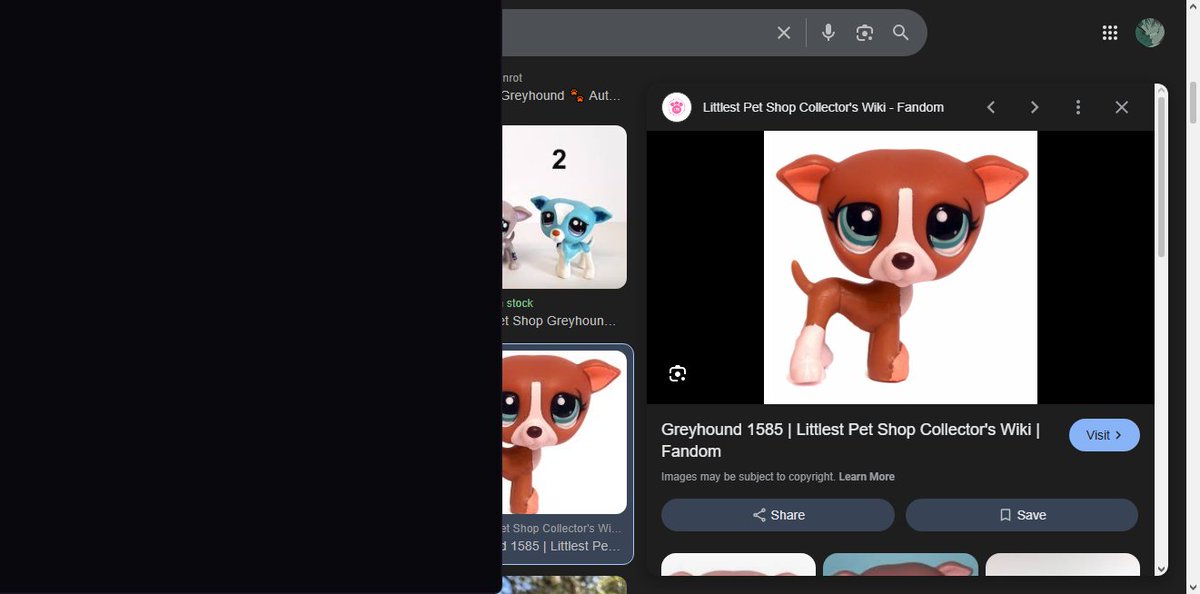
Task: Clear the search box text
Action: pos(784,33)
